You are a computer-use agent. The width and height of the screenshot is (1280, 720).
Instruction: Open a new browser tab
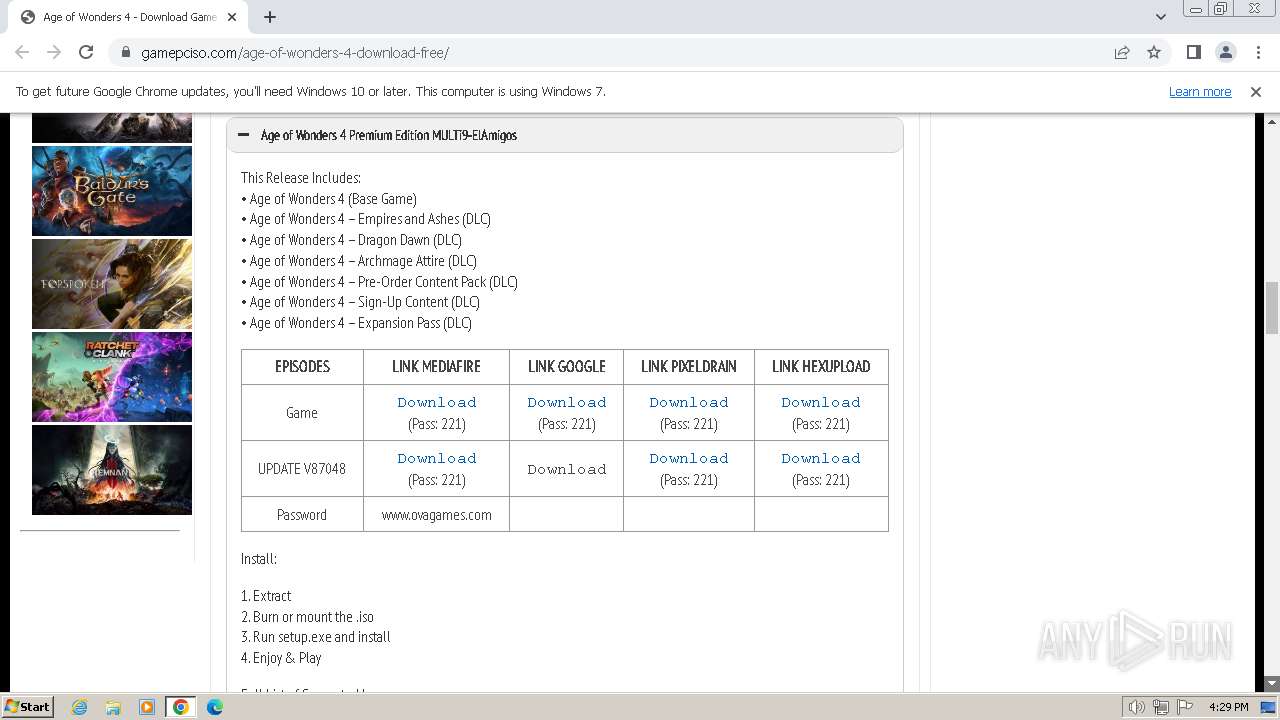tap(270, 17)
